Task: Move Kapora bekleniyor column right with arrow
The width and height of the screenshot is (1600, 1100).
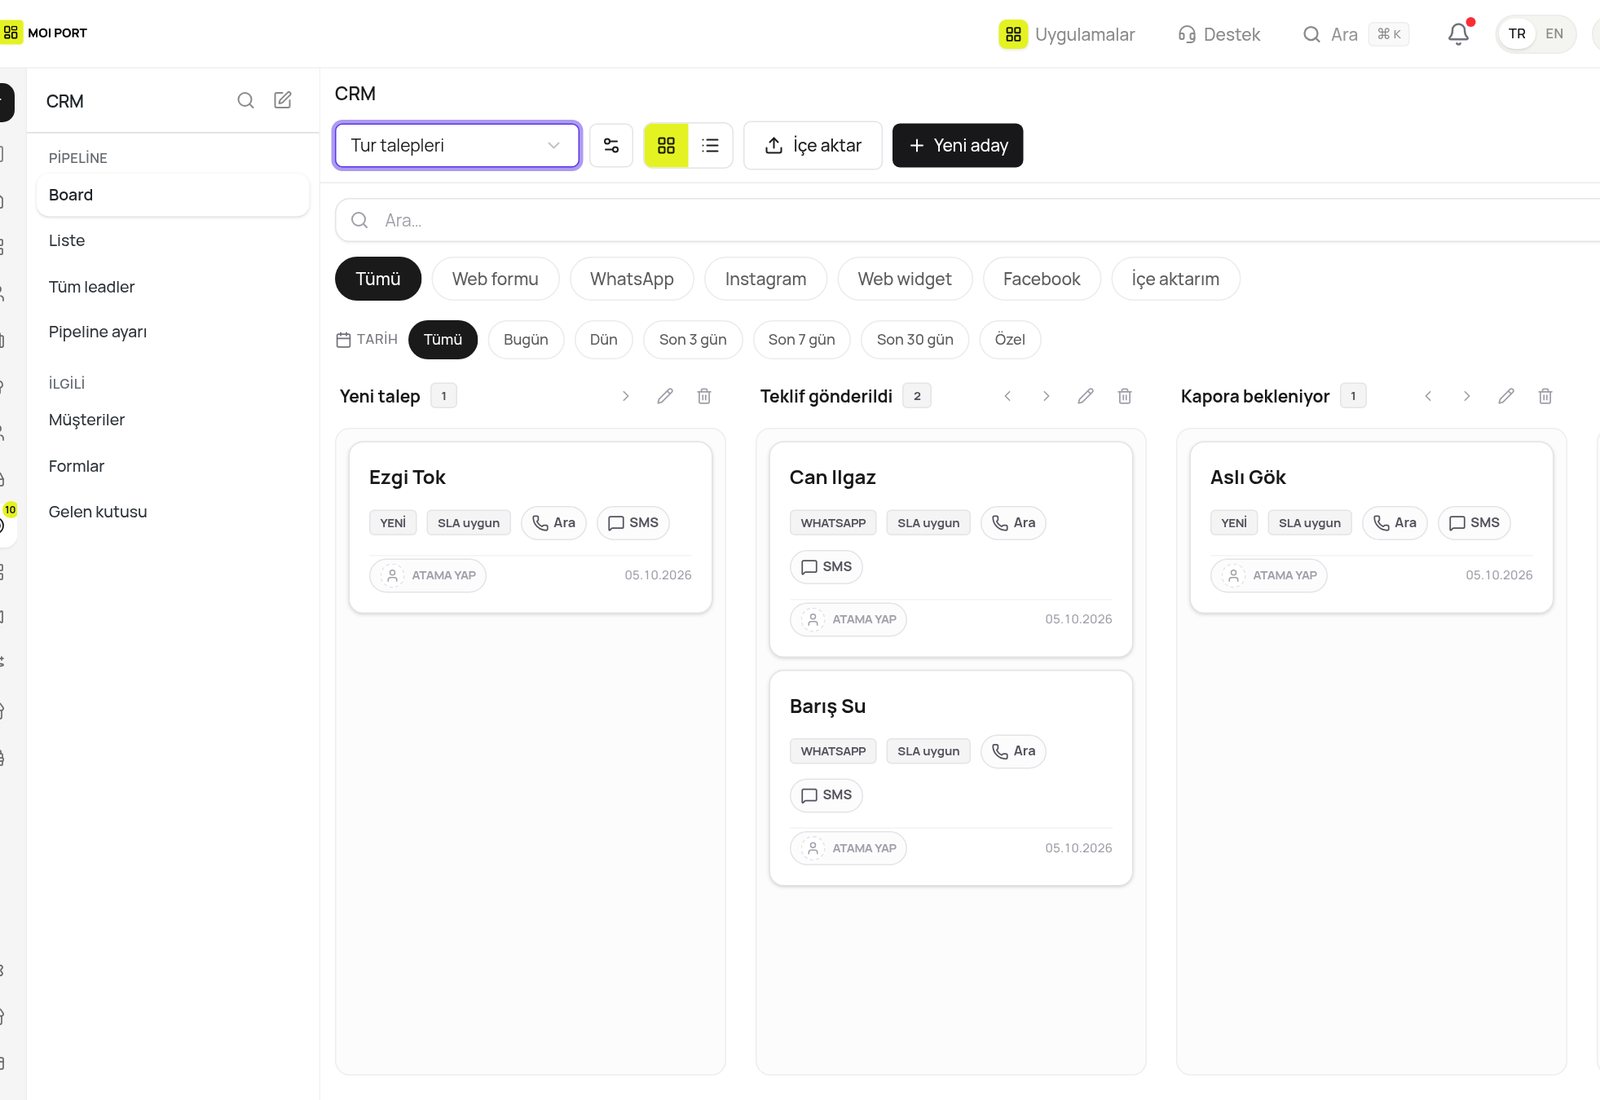Action: tap(1467, 396)
